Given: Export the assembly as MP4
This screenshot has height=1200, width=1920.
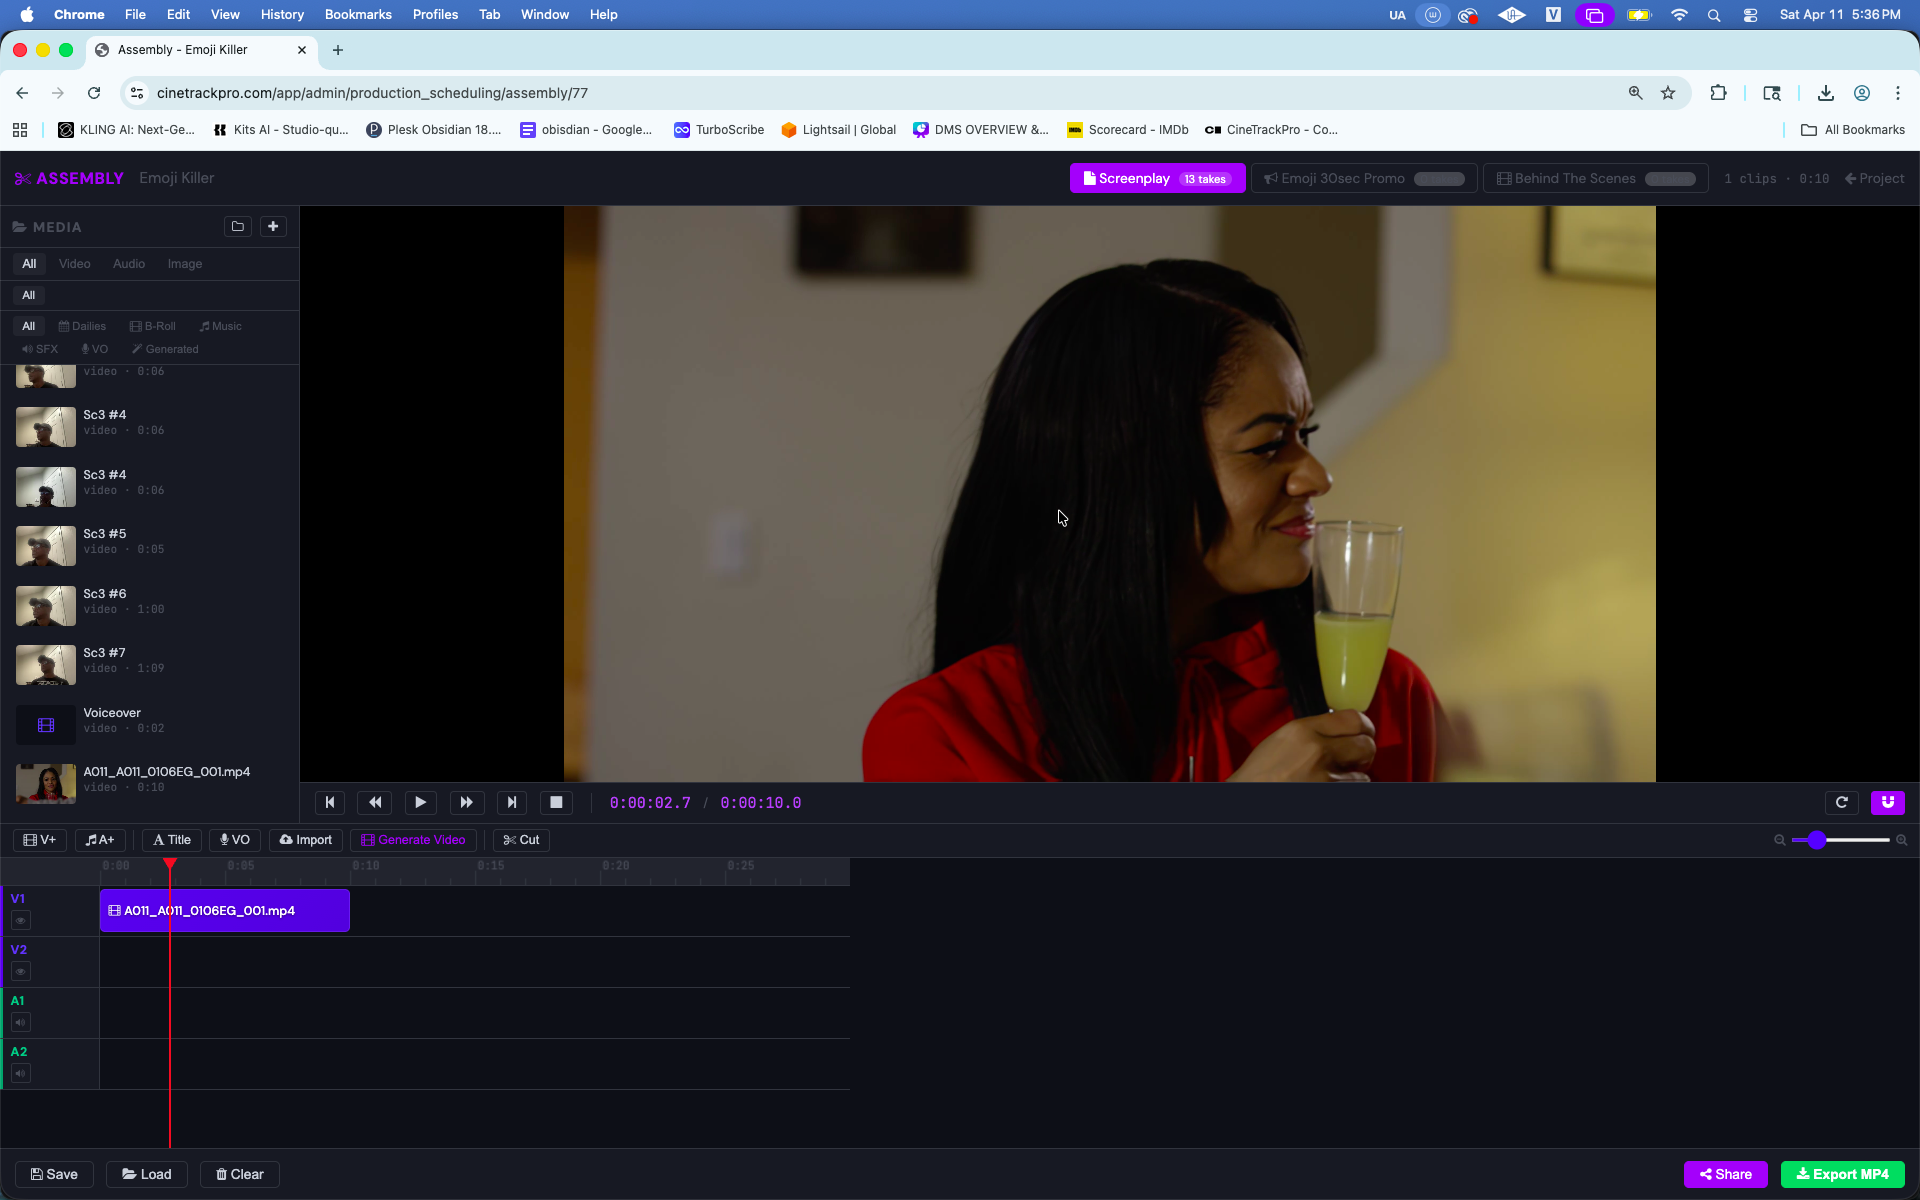Looking at the screenshot, I should [x=1842, y=1174].
